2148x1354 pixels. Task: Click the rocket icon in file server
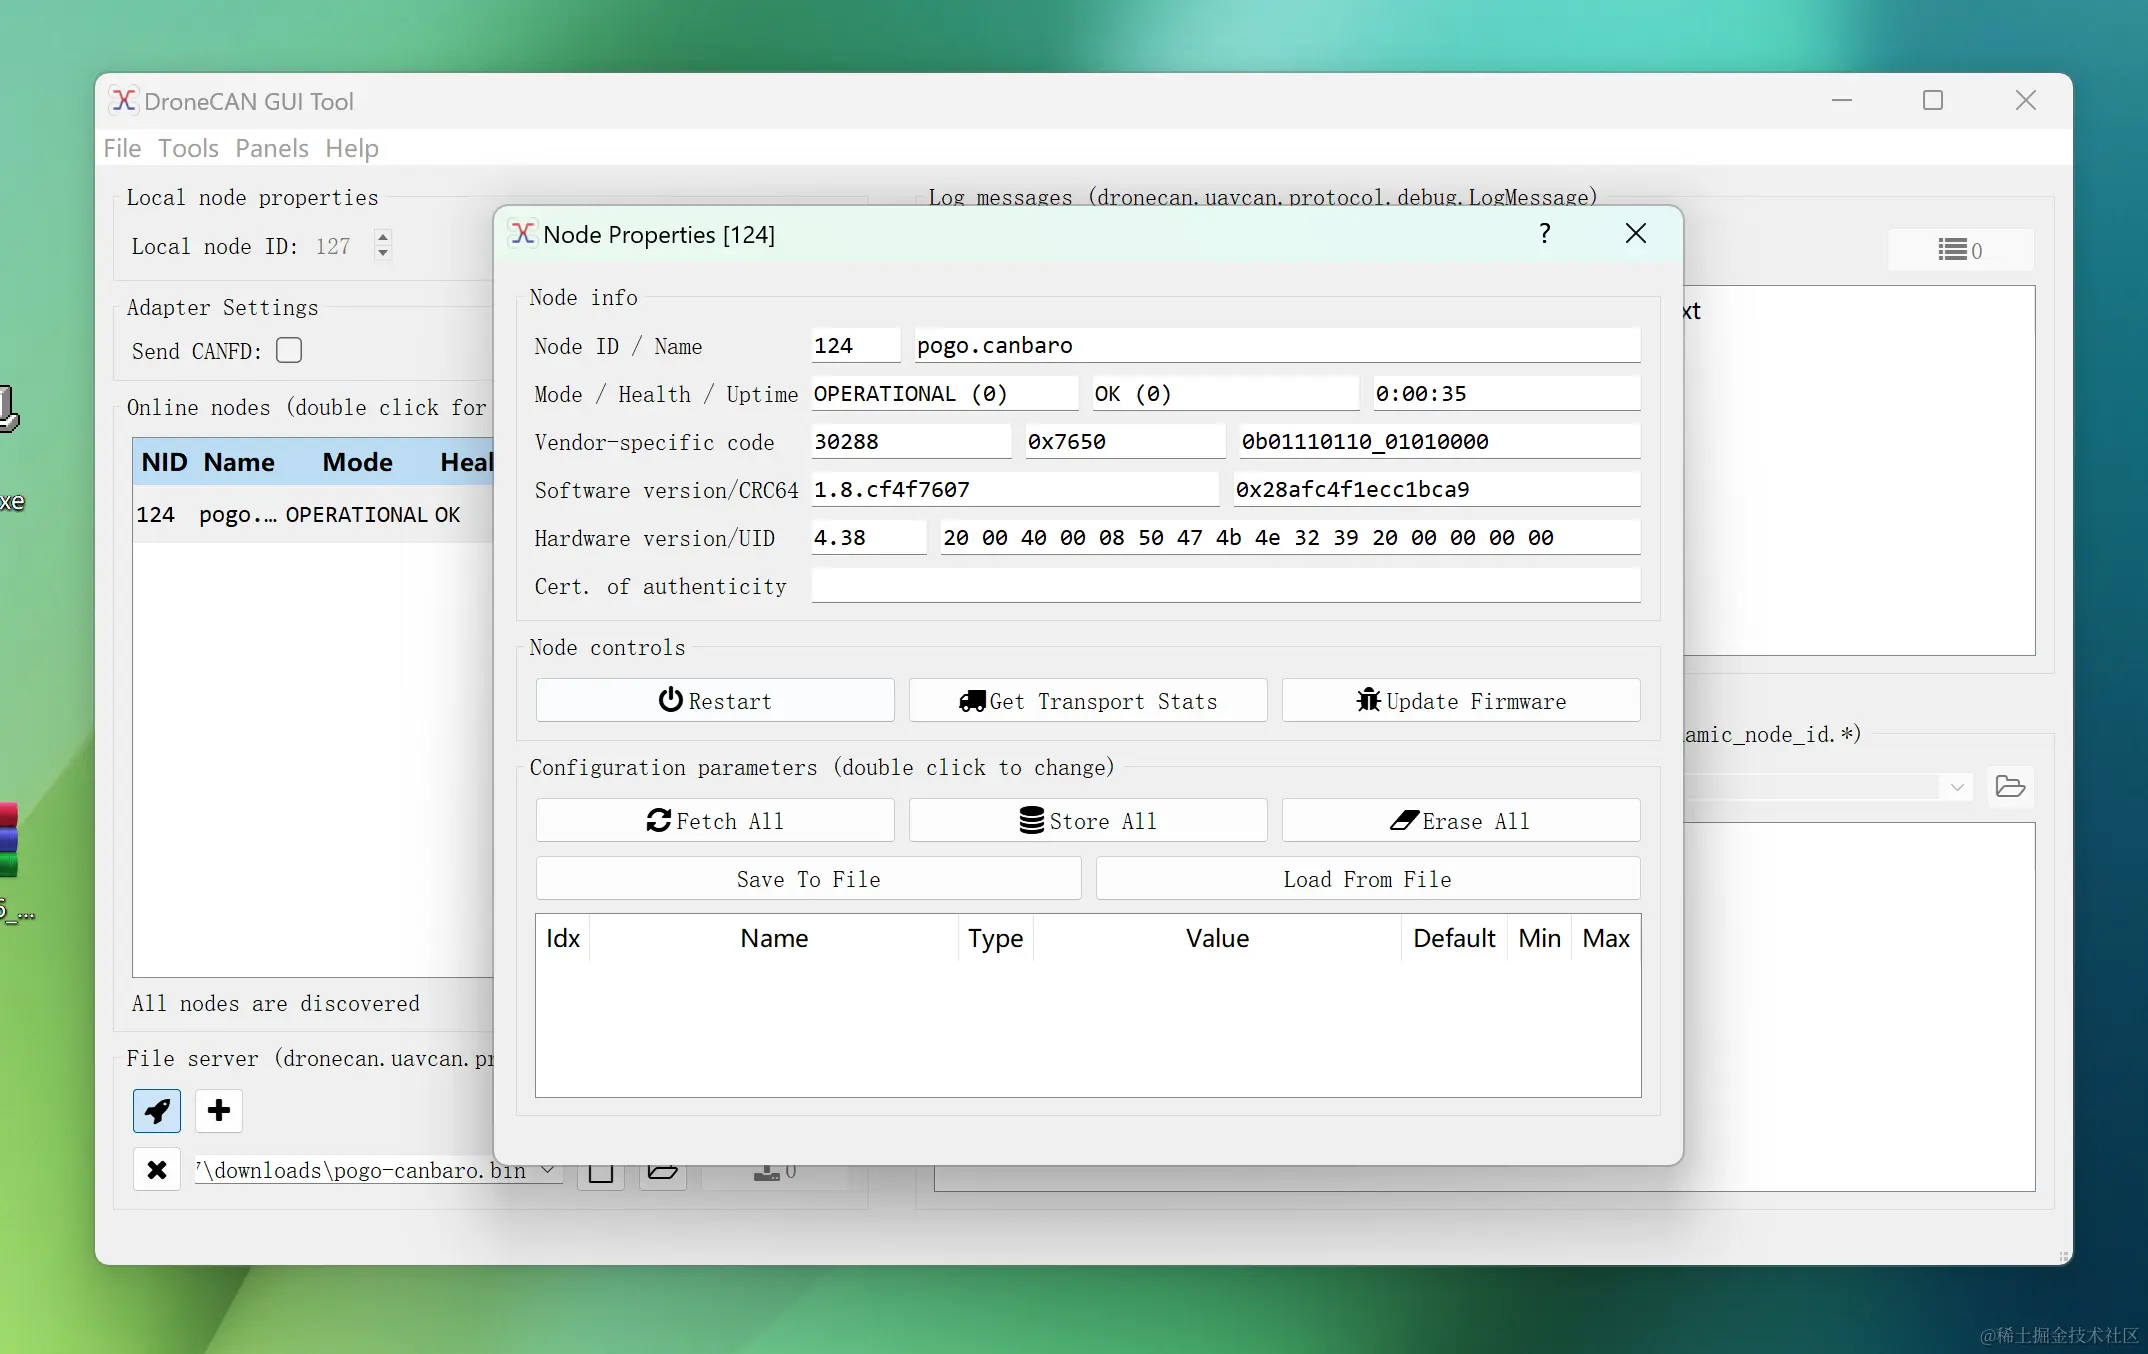click(157, 1111)
